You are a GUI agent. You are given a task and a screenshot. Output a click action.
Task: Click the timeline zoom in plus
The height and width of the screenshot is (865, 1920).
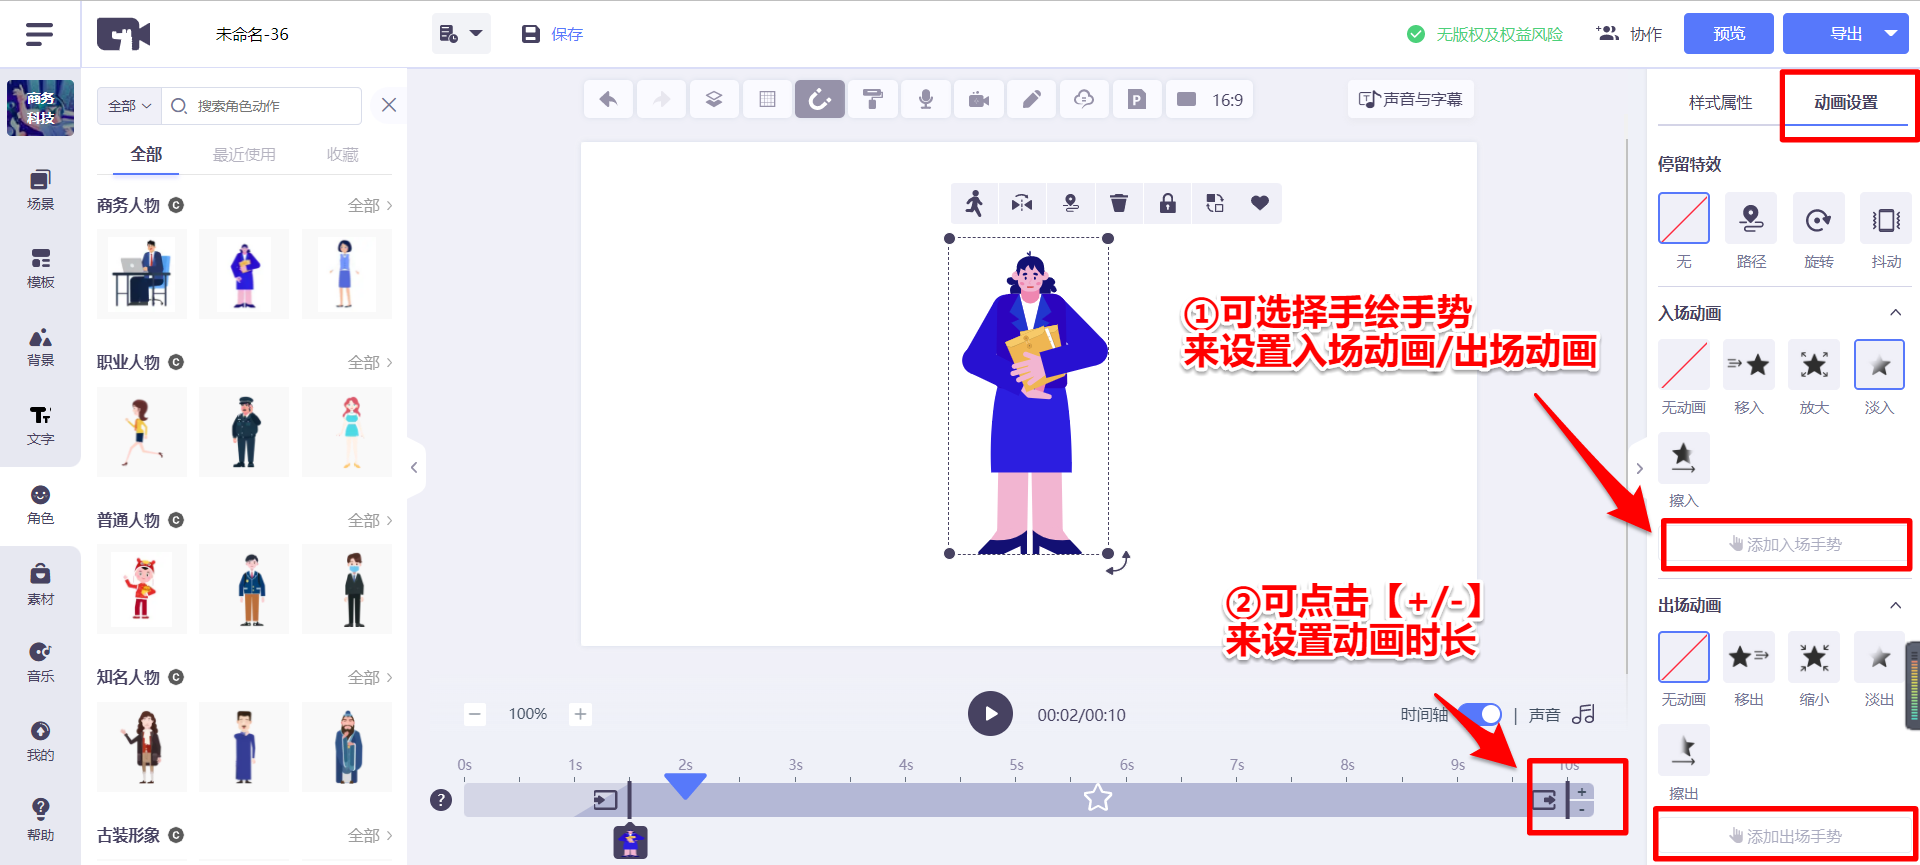click(580, 714)
